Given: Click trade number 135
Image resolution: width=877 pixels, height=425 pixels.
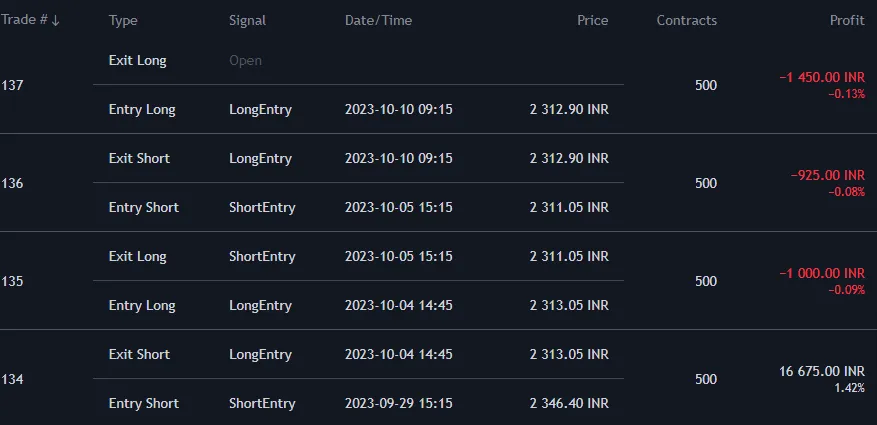Looking at the screenshot, I should pyautogui.click(x=12, y=281).
